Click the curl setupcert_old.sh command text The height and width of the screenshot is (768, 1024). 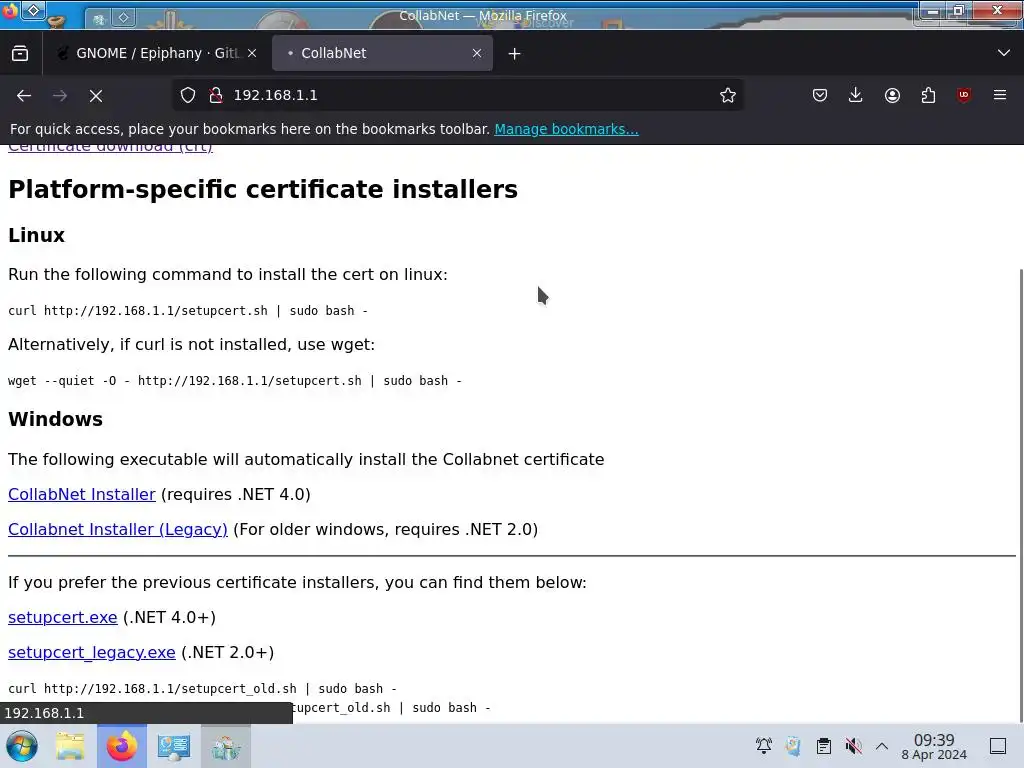(202, 689)
